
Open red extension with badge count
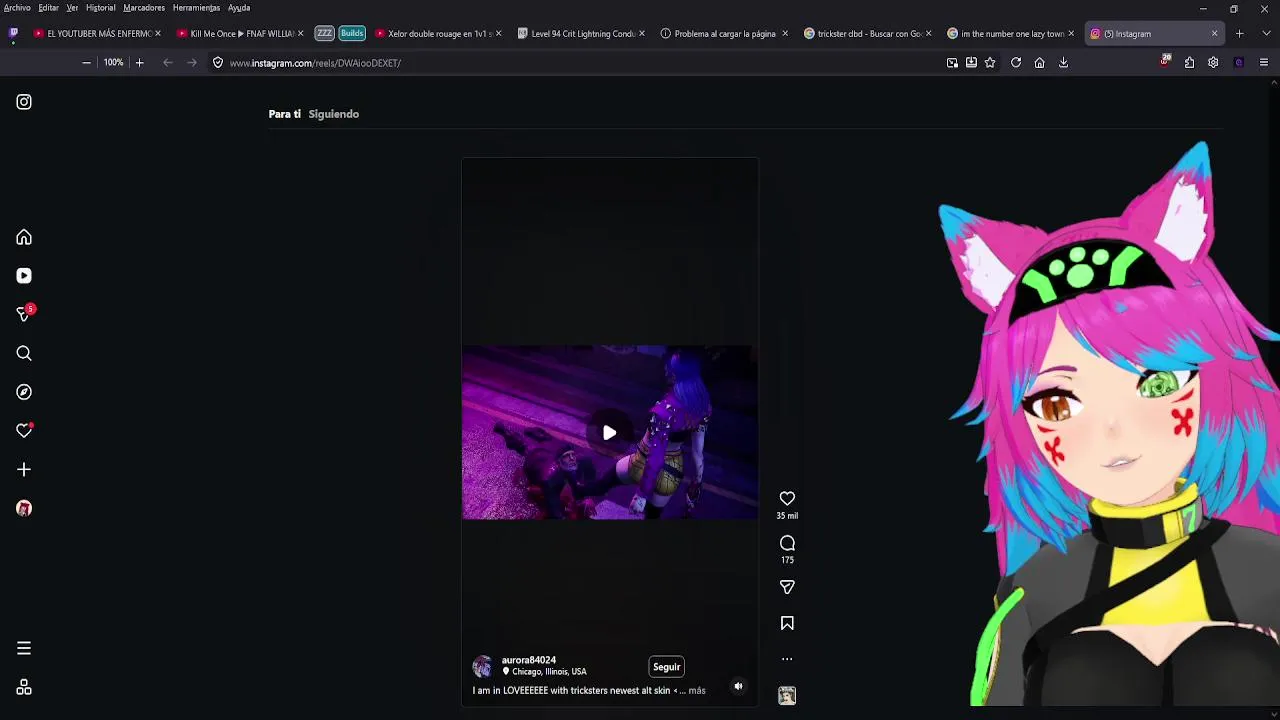click(1165, 62)
